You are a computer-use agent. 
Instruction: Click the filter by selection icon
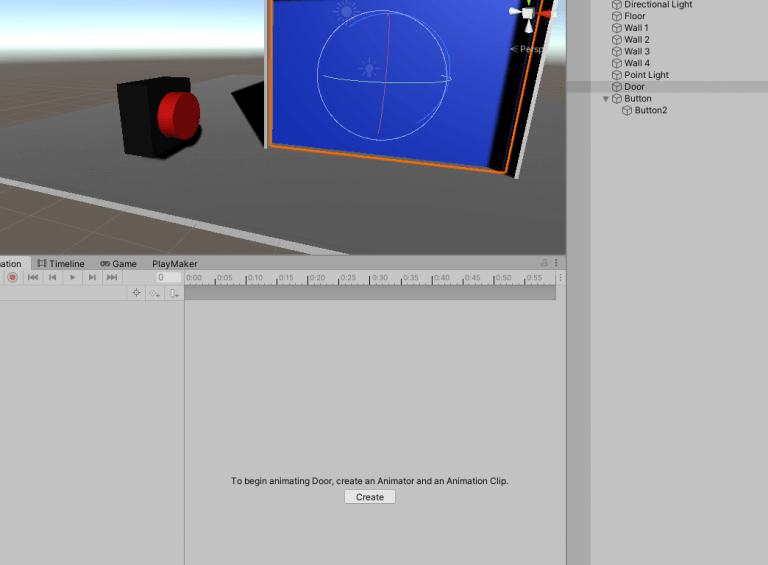(x=136, y=293)
